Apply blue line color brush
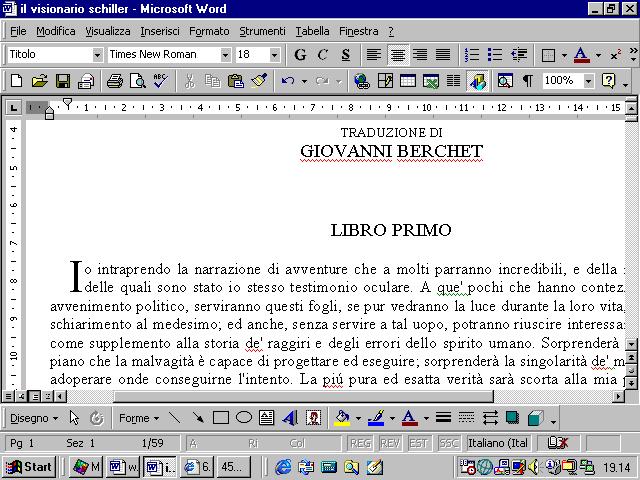This screenshot has width=640, height=480. [376, 418]
